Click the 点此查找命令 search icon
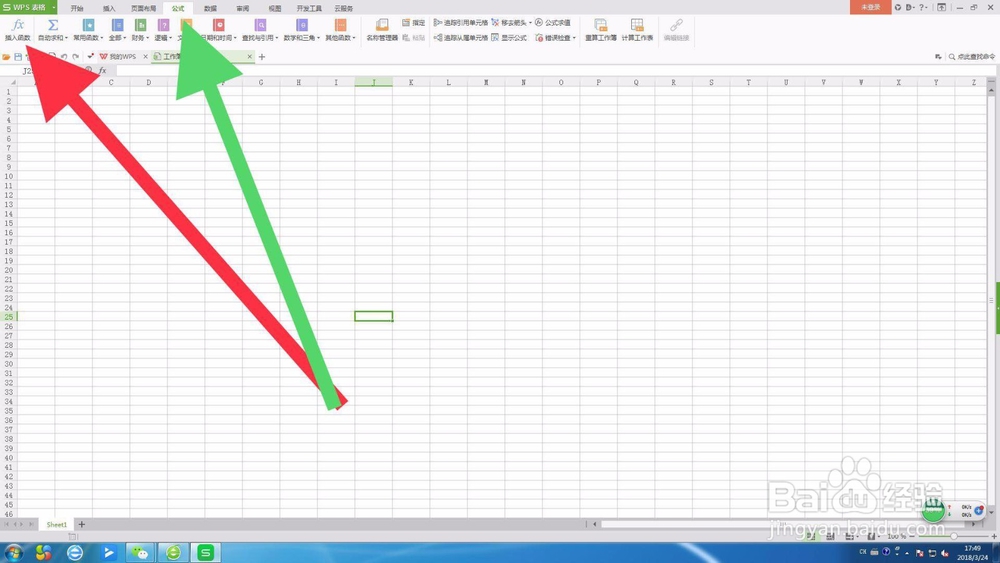 point(952,57)
